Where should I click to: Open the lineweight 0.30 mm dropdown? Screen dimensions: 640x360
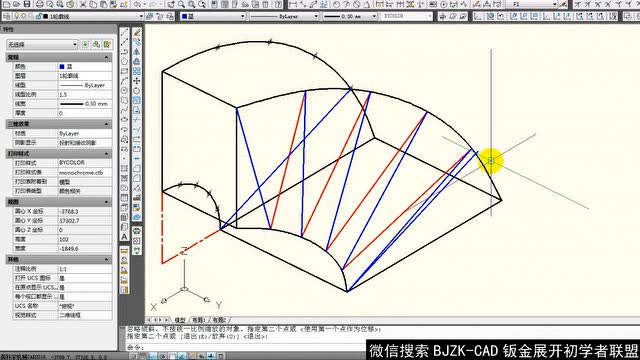[350, 16]
